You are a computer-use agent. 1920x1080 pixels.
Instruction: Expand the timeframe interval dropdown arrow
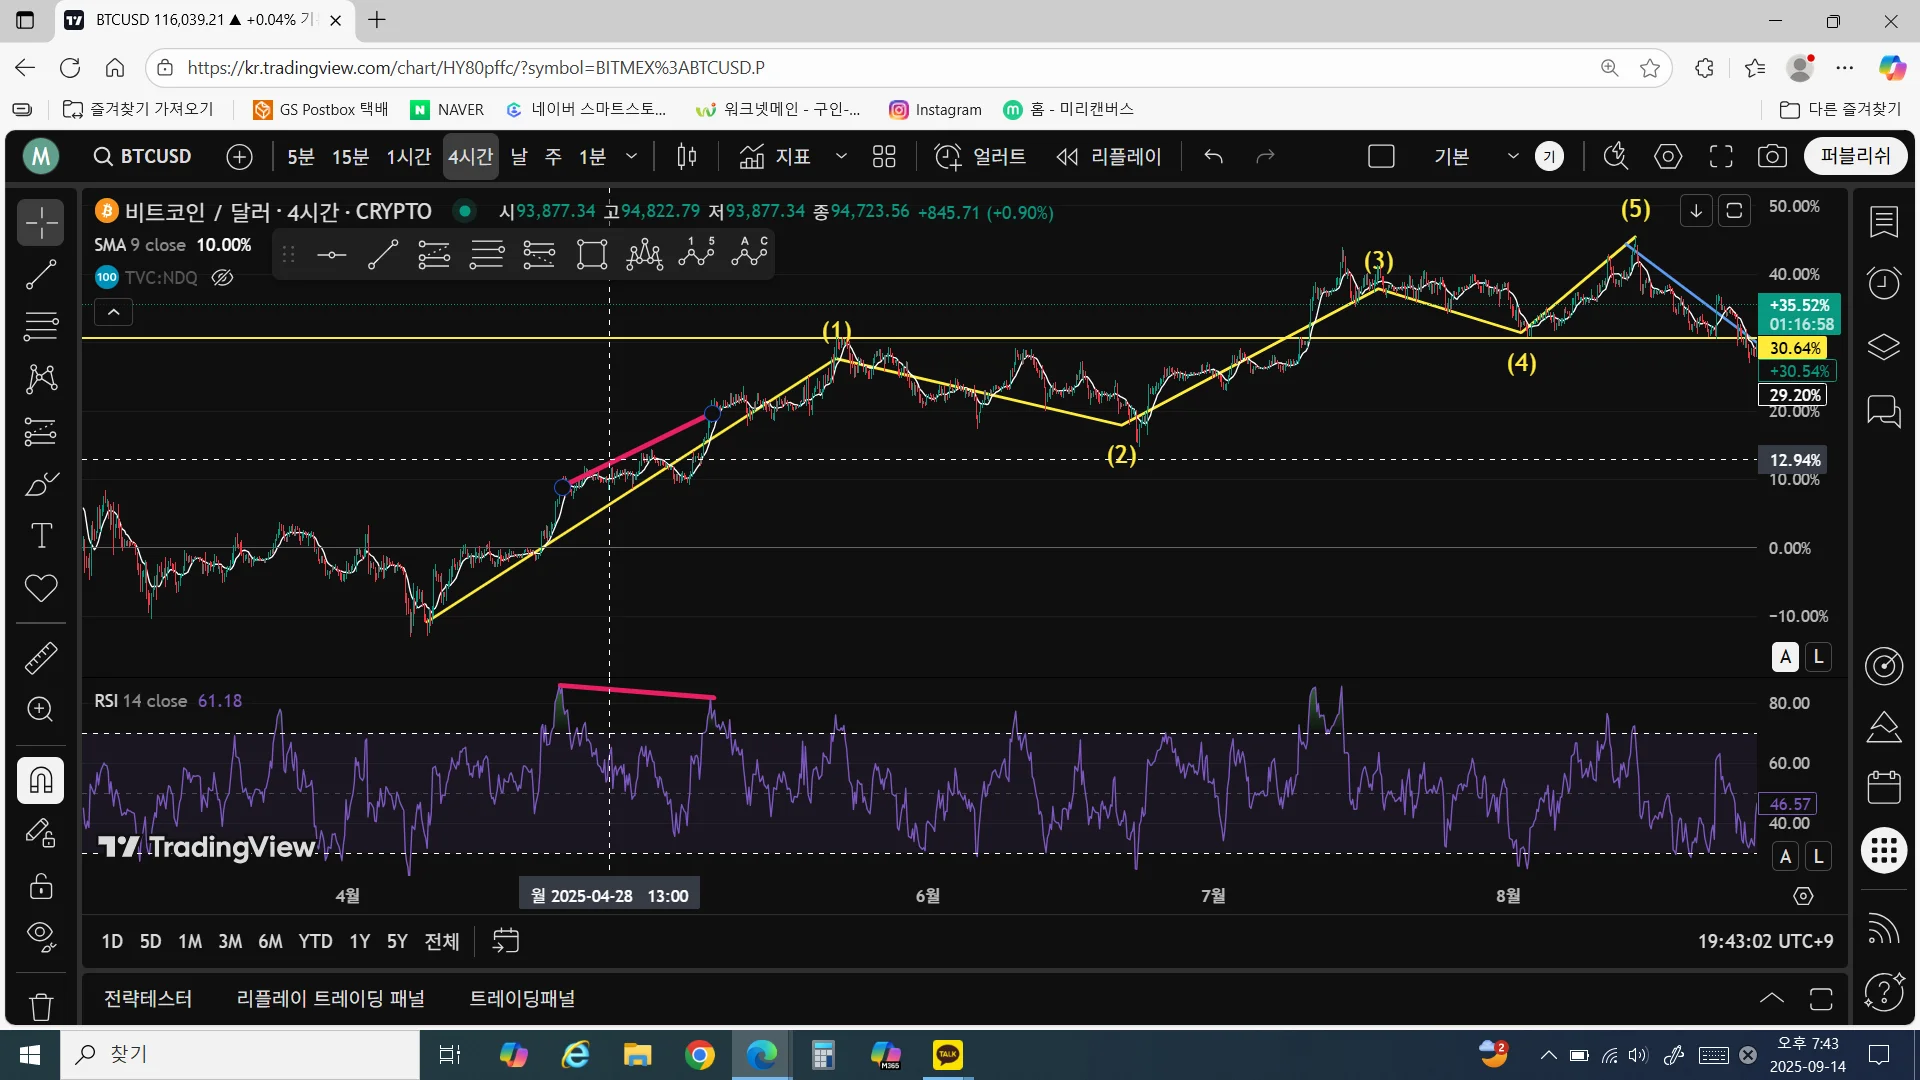[x=631, y=157]
